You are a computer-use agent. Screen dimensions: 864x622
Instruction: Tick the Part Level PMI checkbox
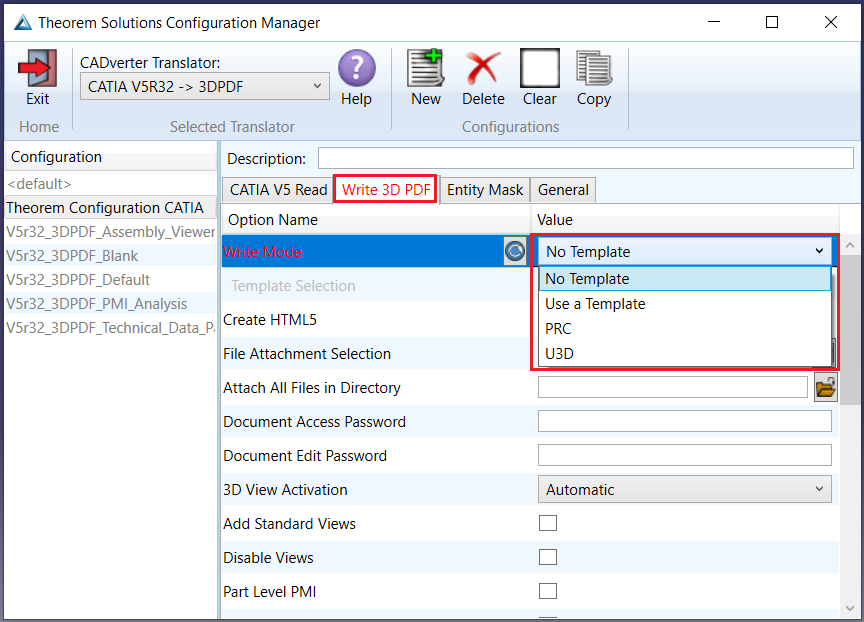coord(548,591)
